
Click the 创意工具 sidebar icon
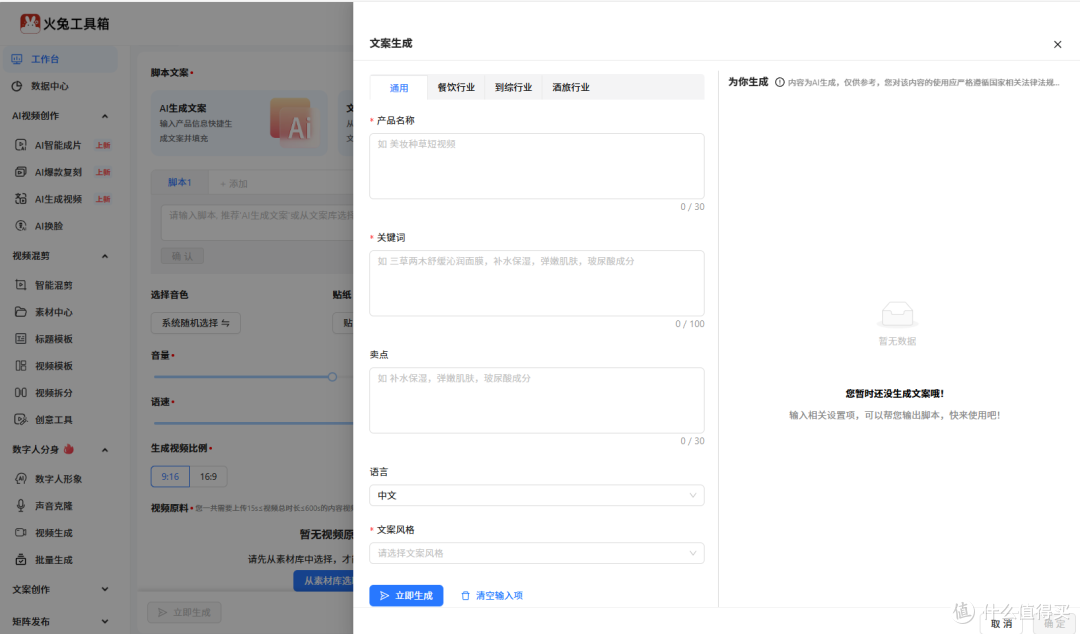click(x=21, y=419)
